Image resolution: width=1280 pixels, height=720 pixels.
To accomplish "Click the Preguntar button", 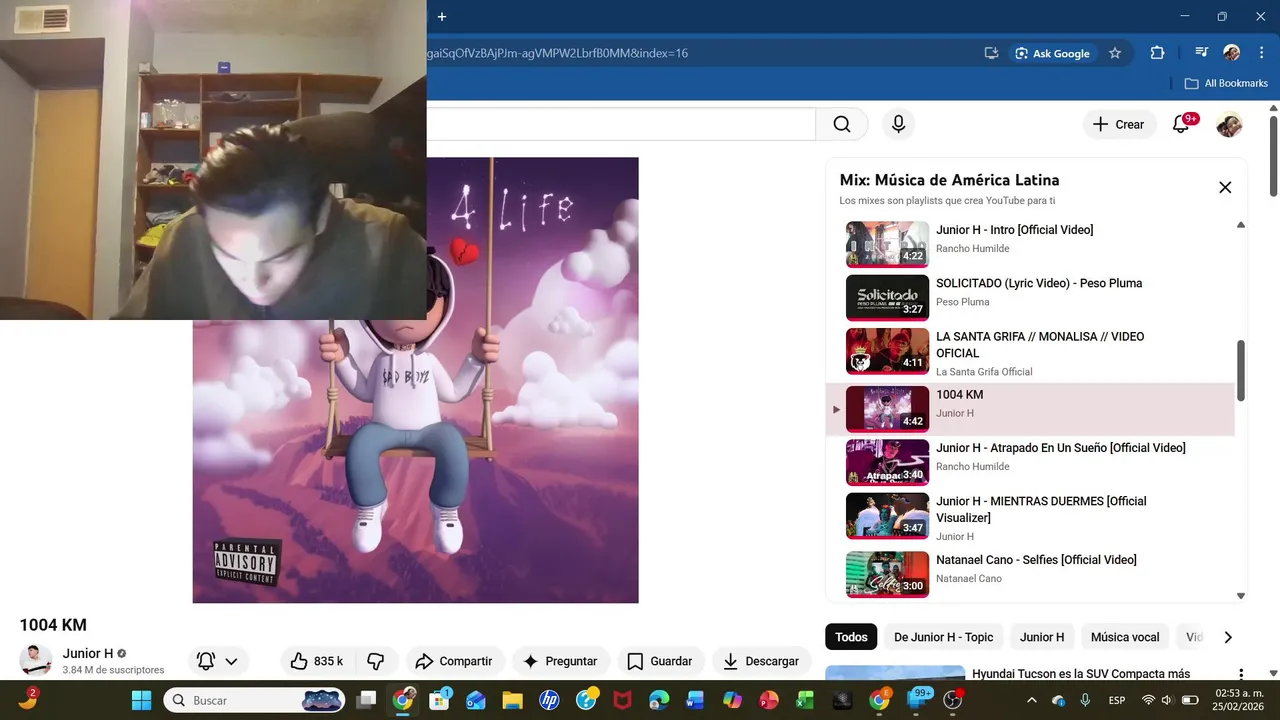I will pyautogui.click(x=560, y=661).
